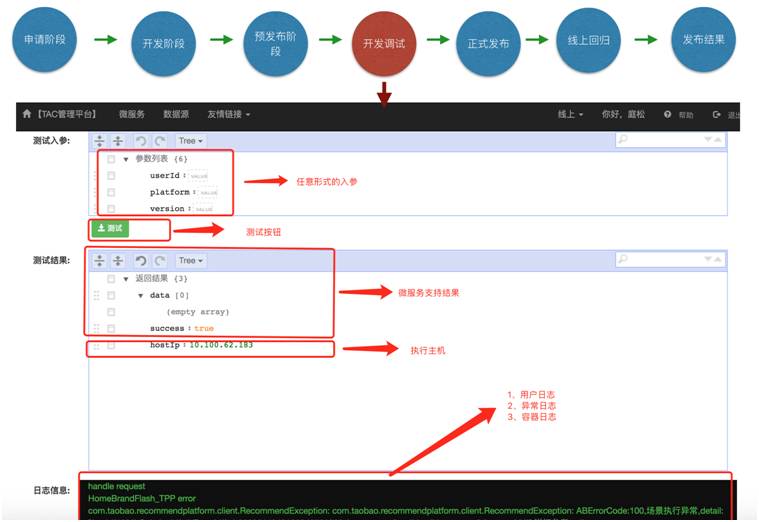Screen dimensions: 759x522
Task: Open the 线上 environment dropdown
Action: click(x=570, y=114)
